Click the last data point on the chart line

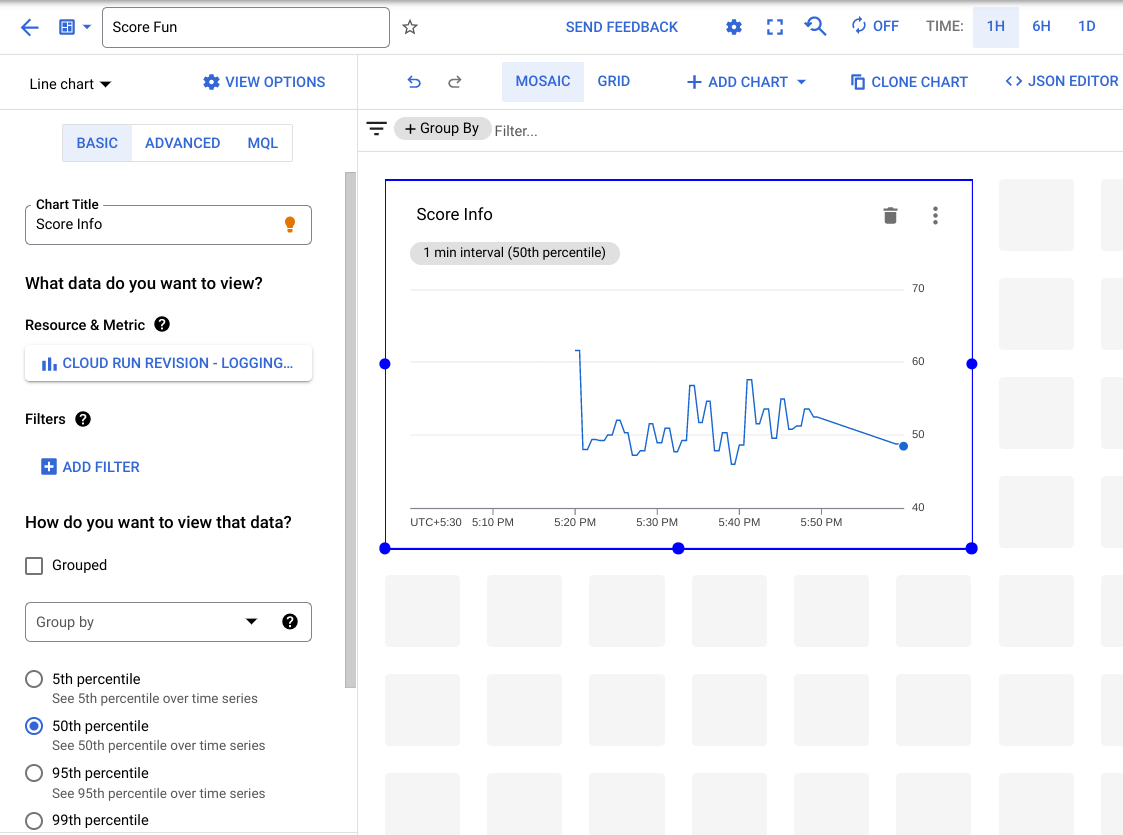point(903,446)
